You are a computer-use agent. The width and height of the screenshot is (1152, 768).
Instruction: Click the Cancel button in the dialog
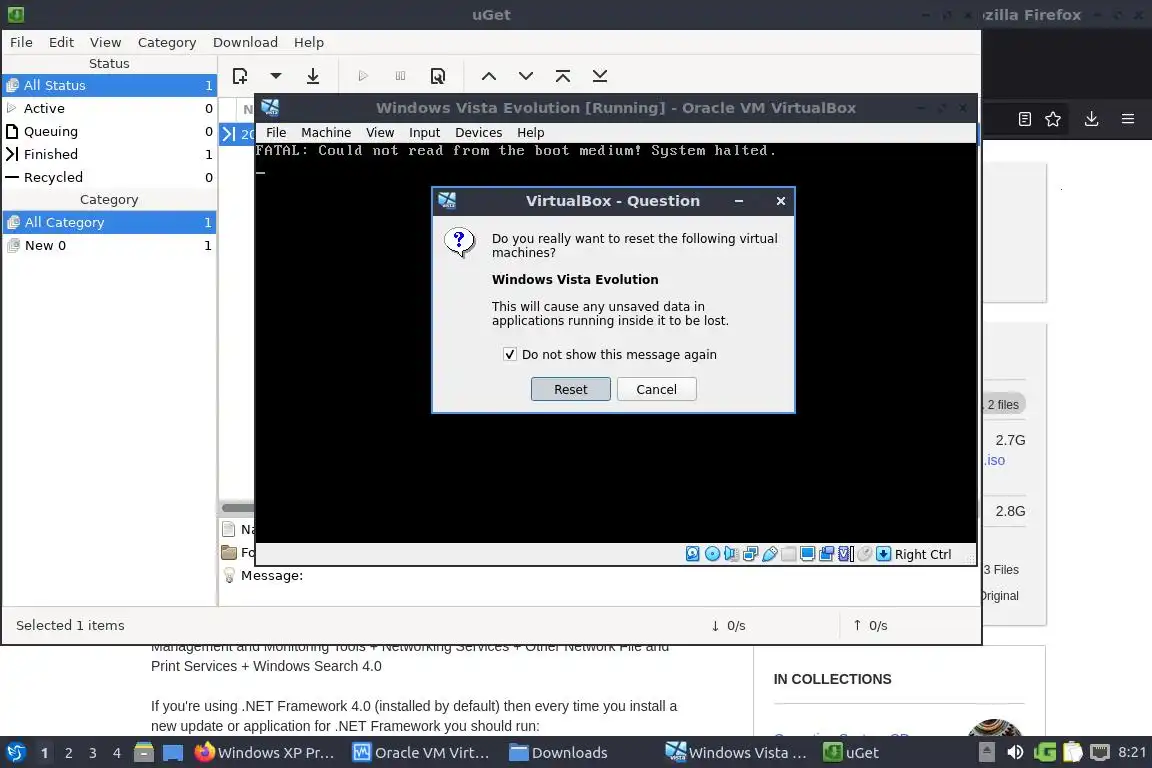pos(657,390)
